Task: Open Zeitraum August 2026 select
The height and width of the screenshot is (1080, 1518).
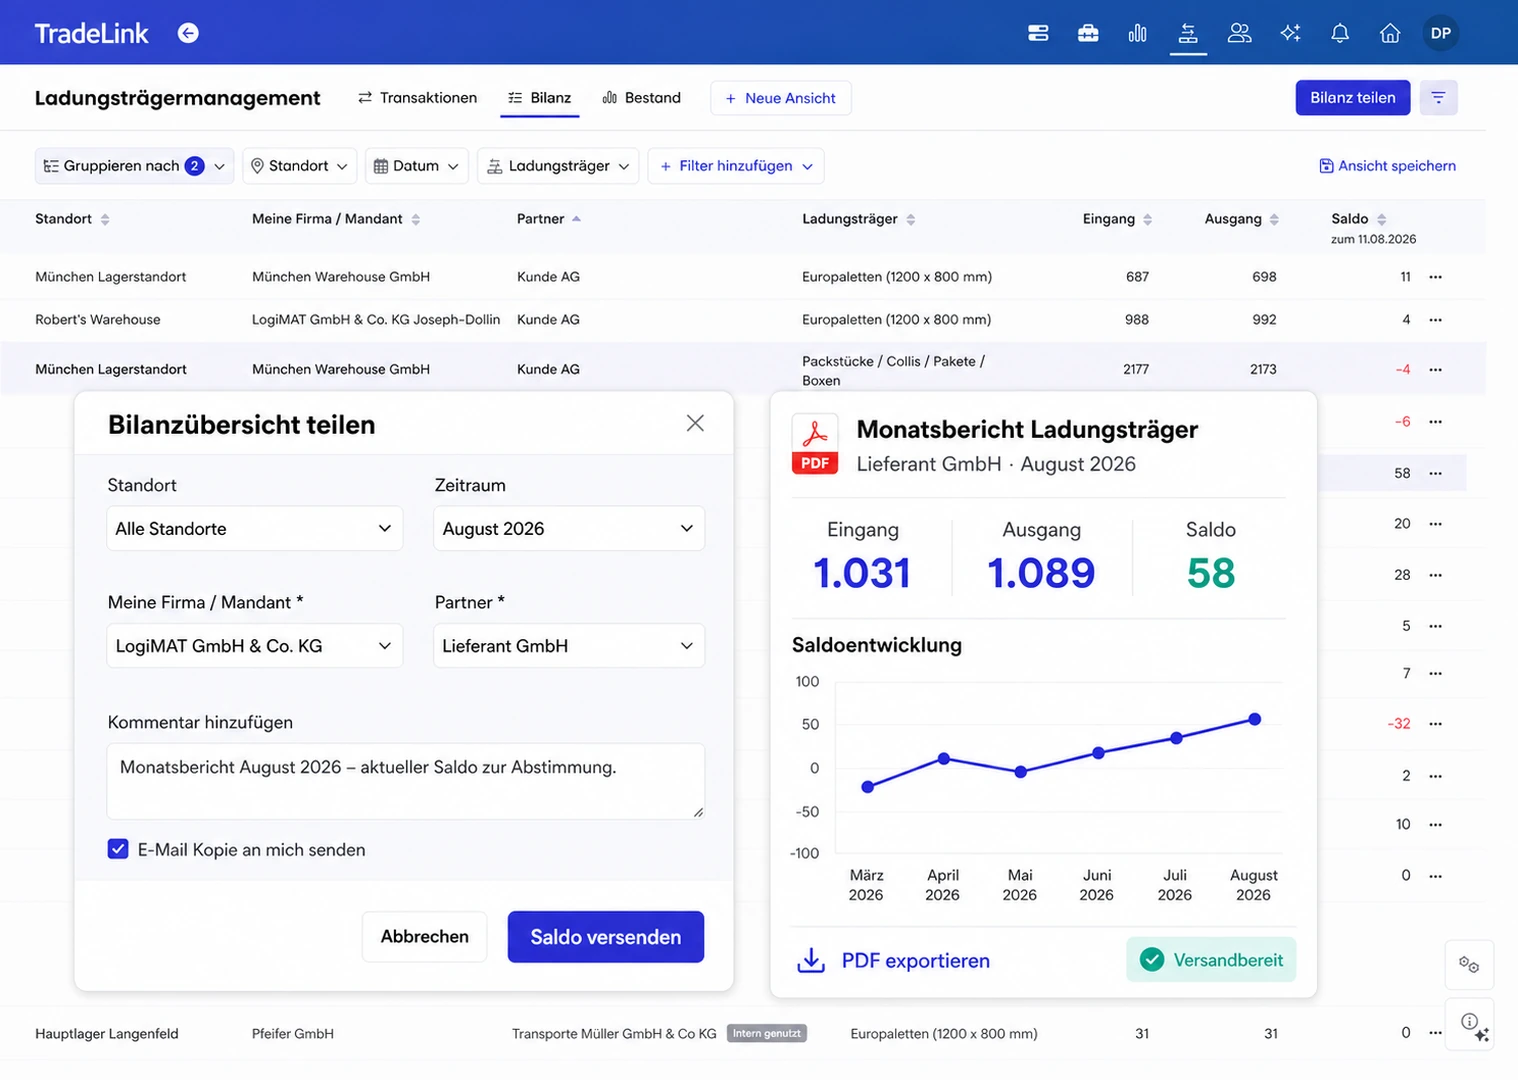Action: (569, 528)
